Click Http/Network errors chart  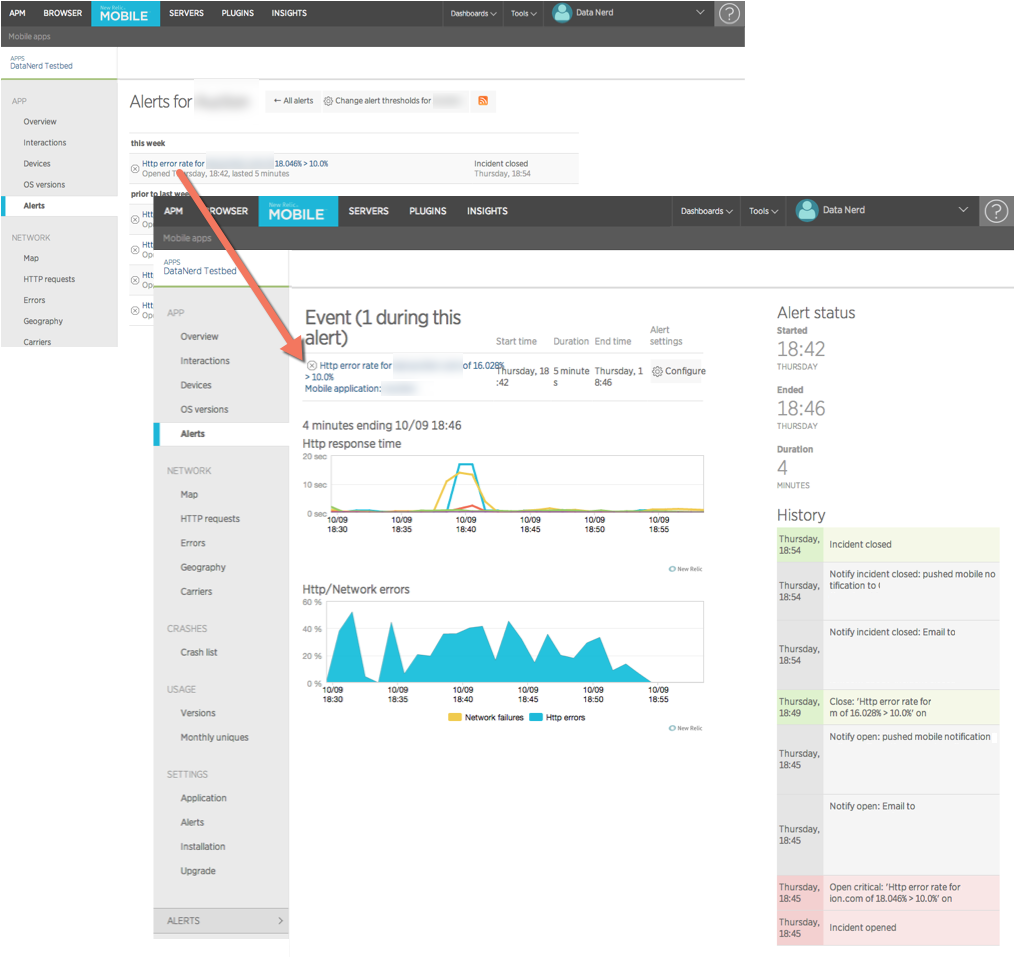click(x=514, y=642)
